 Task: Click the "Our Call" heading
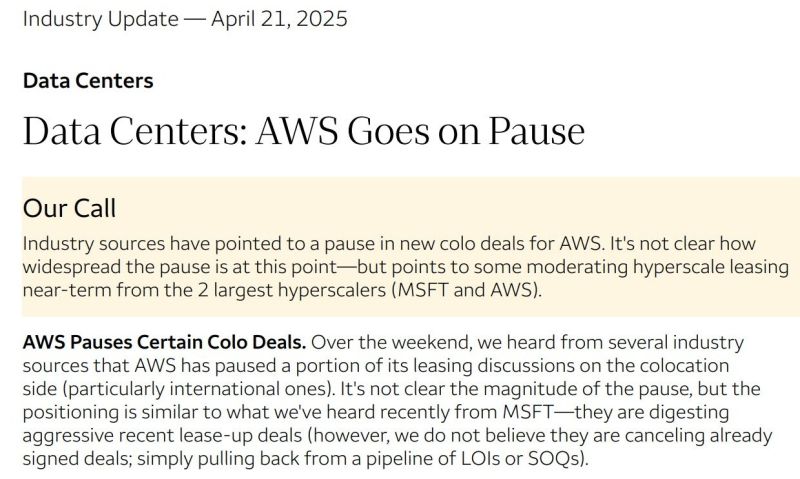click(x=69, y=208)
